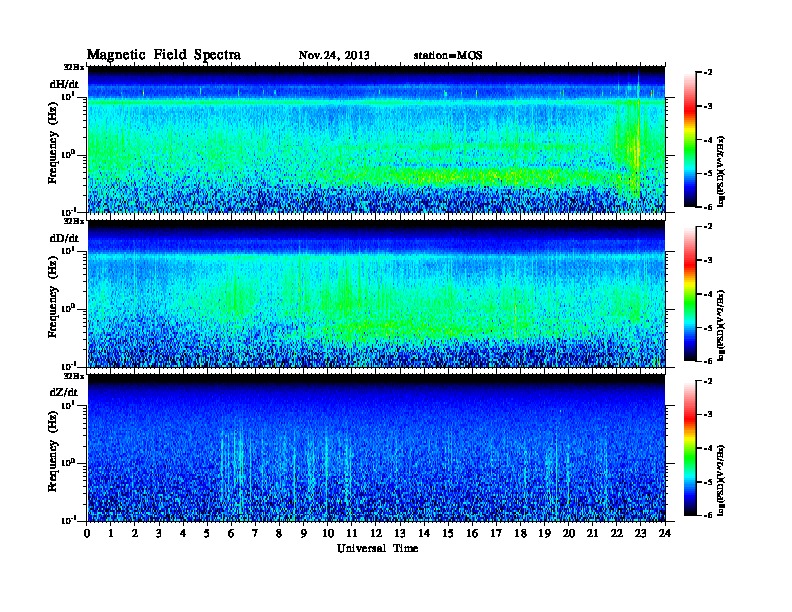Click hour 10 on the time axis
The width and height of the screenshot is (792, 612).
point(328,534)
